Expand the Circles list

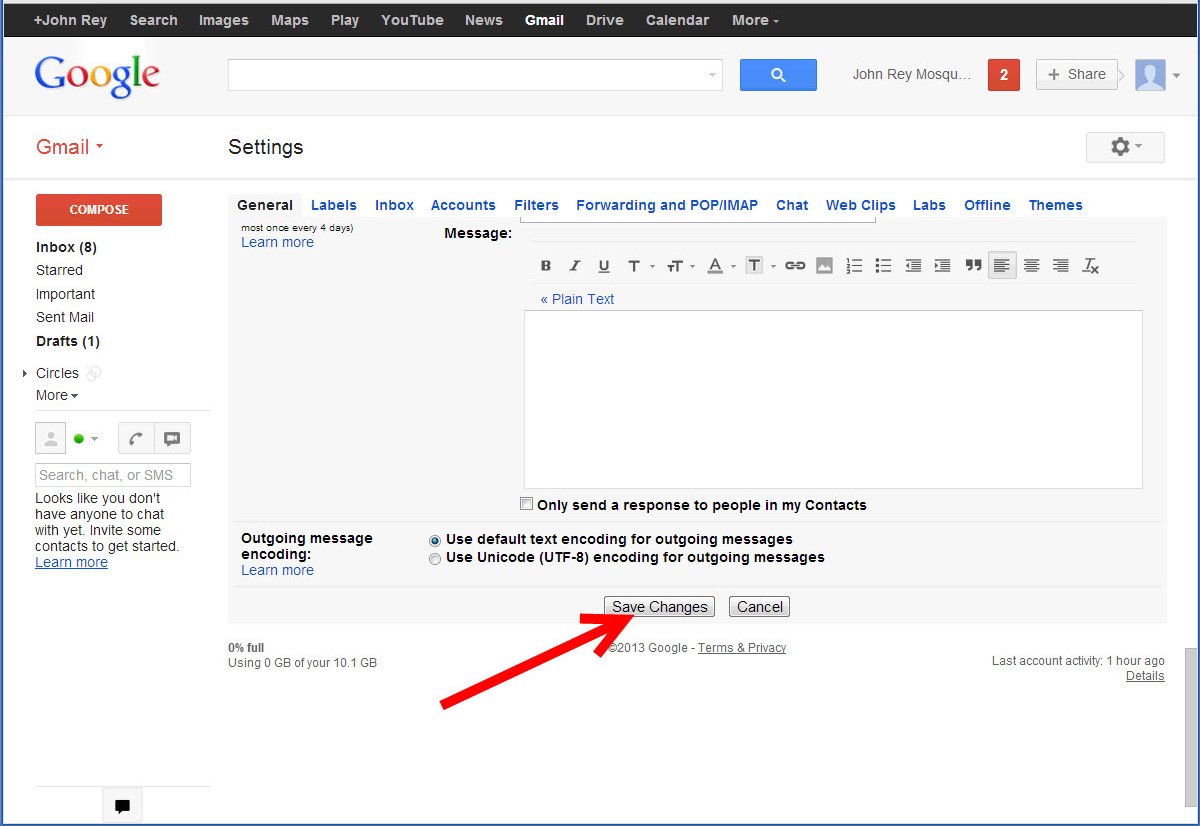(25, 374)
